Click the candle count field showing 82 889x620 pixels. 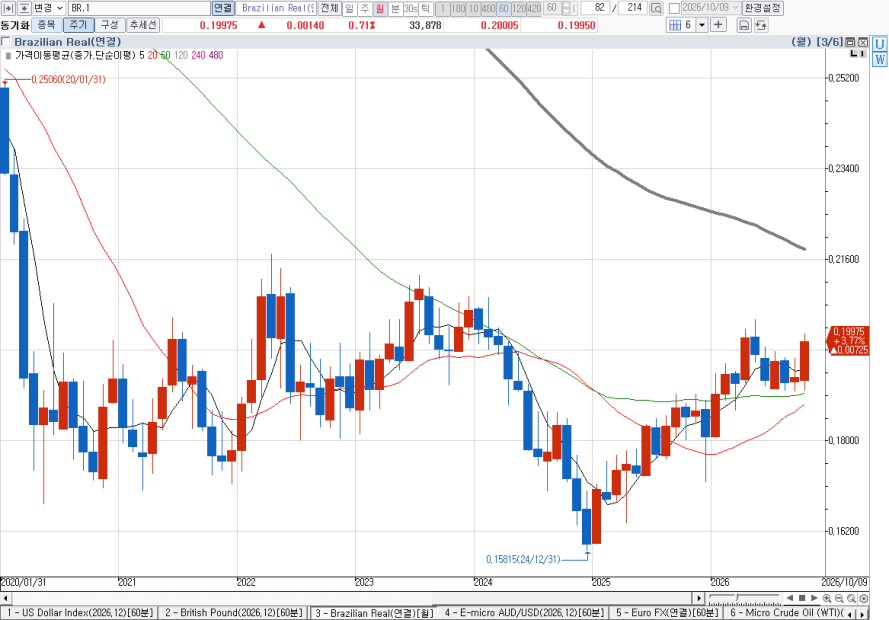(x=595, y=9)
